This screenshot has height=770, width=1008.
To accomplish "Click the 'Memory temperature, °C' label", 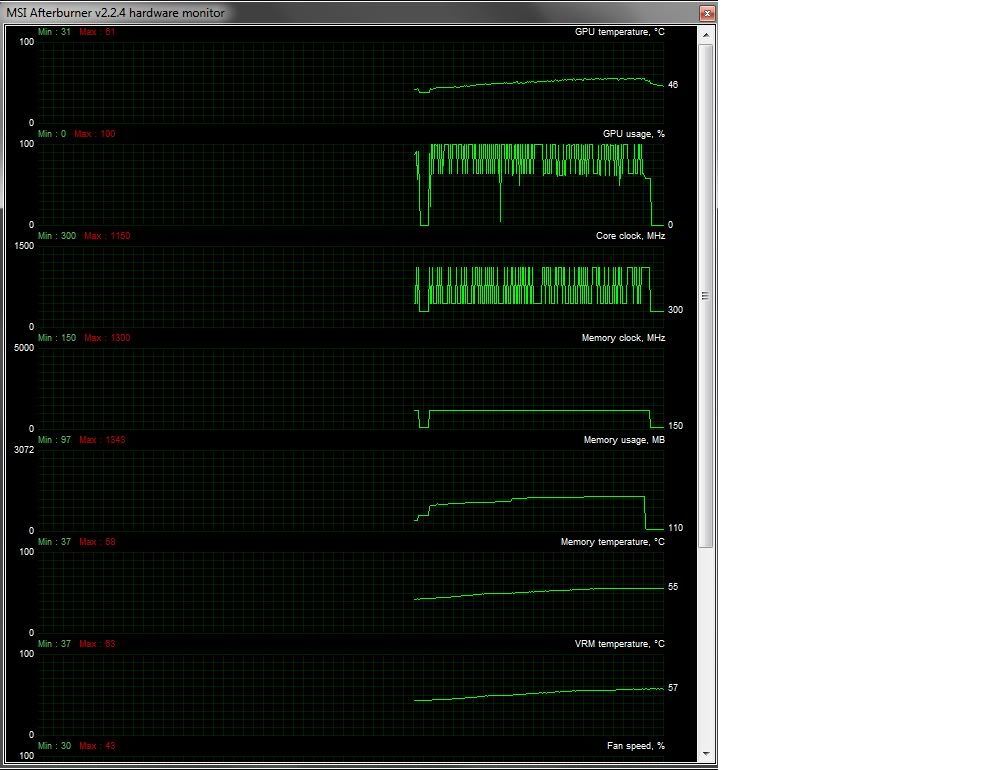I will tap(613, 542).
